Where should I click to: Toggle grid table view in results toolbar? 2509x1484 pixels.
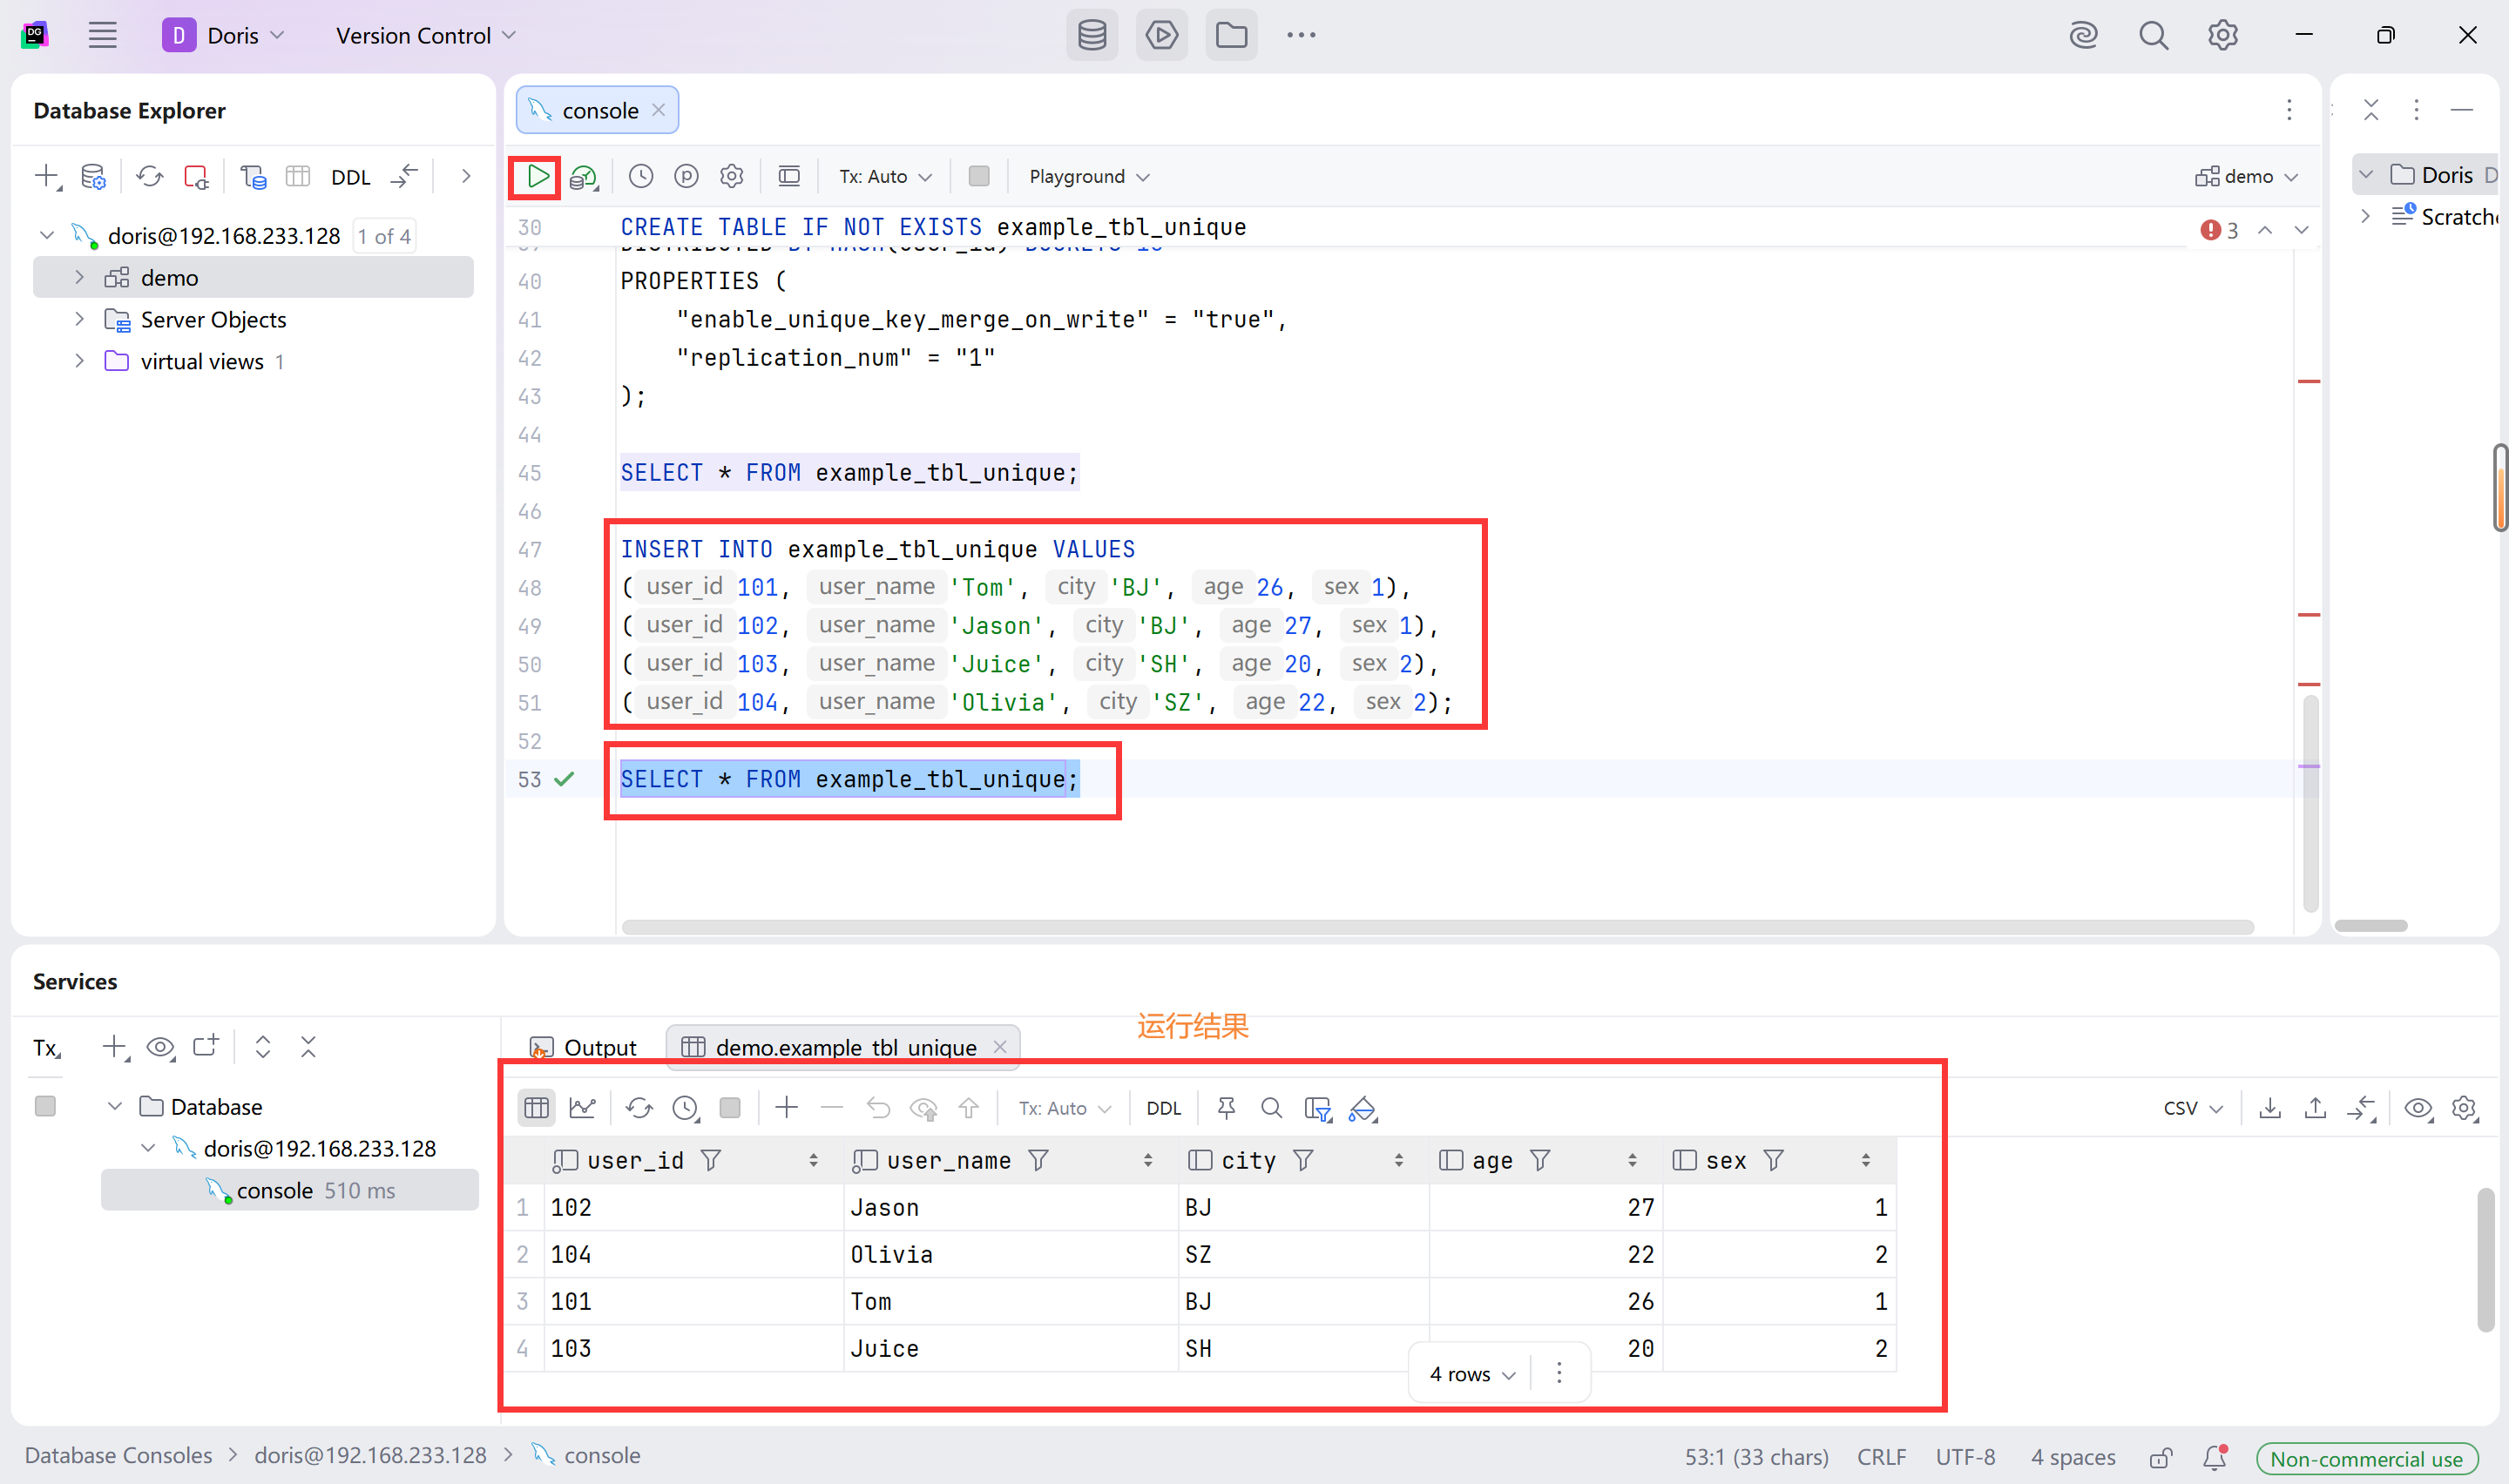coord(537,1108)
